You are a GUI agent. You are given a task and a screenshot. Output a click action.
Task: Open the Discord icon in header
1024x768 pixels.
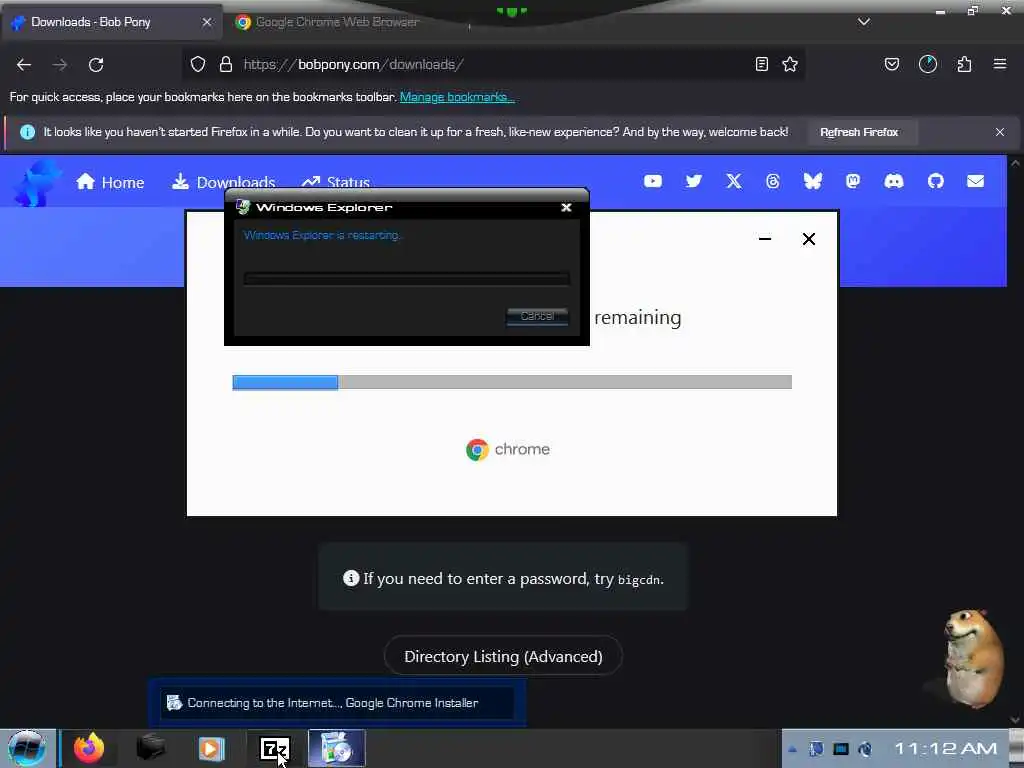point(893,181)
